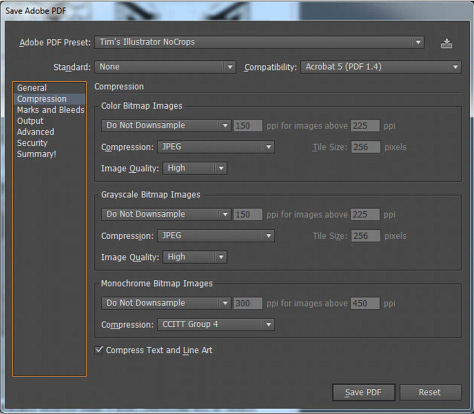474x414 pixels.
Task: Open Color Bitmap Compression JPEG dropdown
Action: [216, 147]
